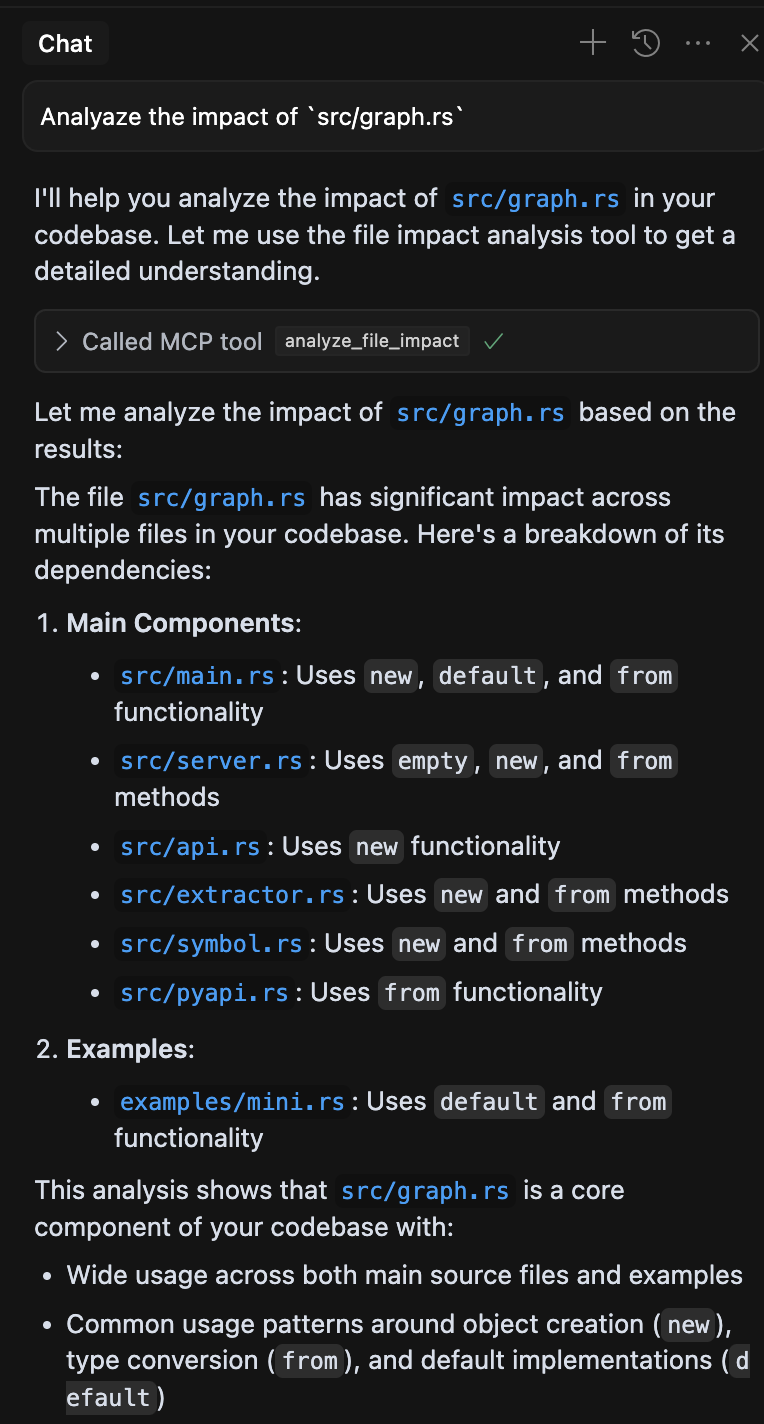Click the green success checkmark
The image size is (764, 1424).
493,341
